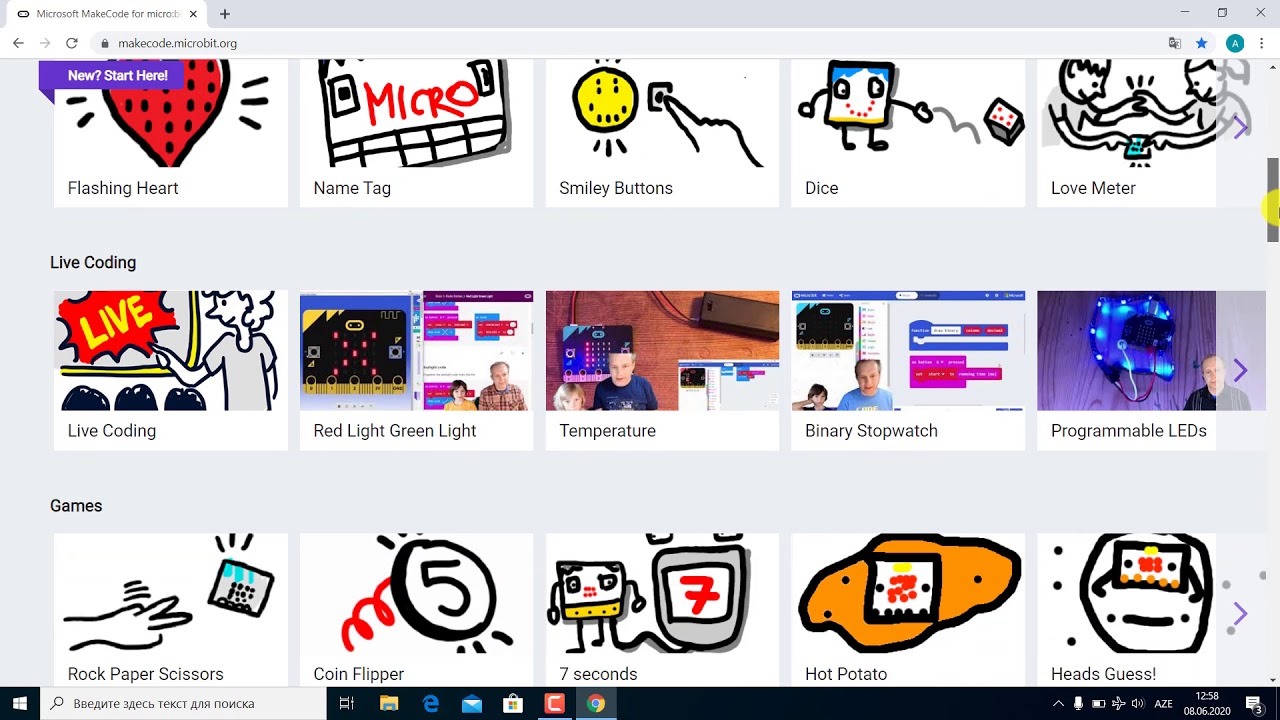The image size is (1280, 720).
Task: Open the volume control in system tray
Action: [x=1137, y=703]
